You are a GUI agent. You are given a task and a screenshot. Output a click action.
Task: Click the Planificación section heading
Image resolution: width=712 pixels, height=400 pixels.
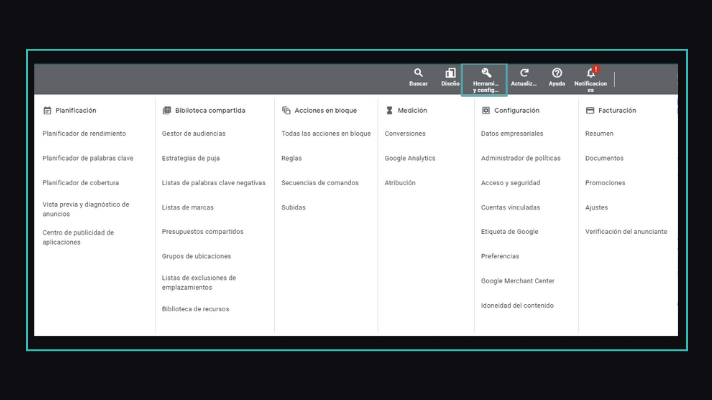(x=76, y=110)
